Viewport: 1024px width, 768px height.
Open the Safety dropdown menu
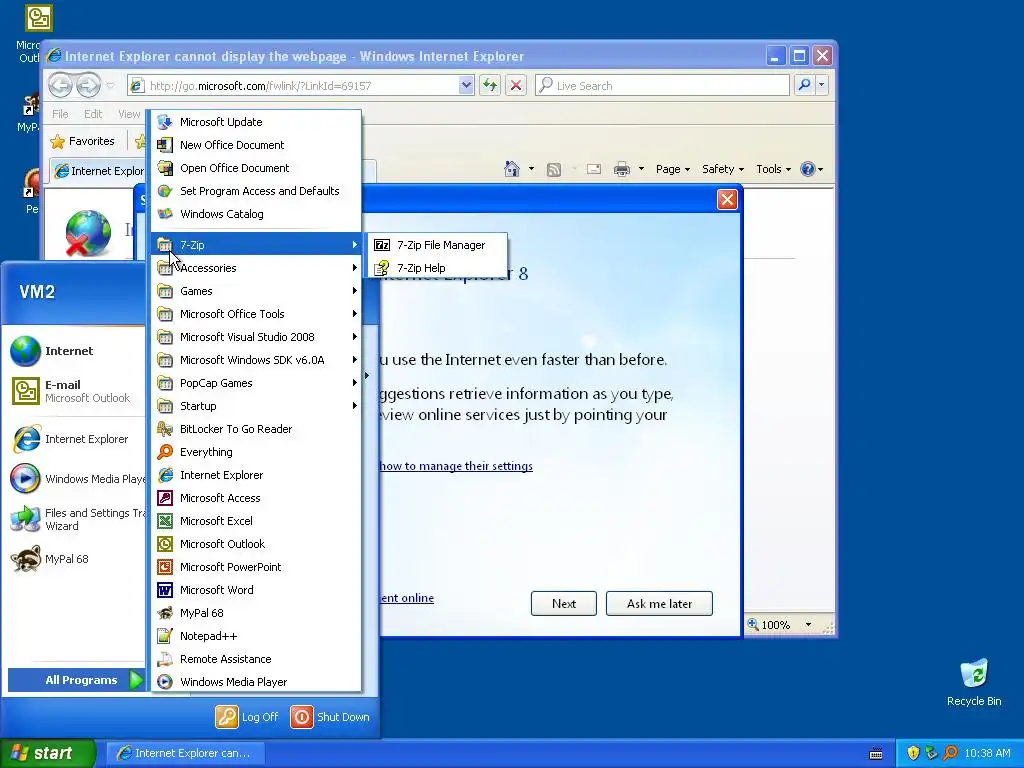[722, 169]
